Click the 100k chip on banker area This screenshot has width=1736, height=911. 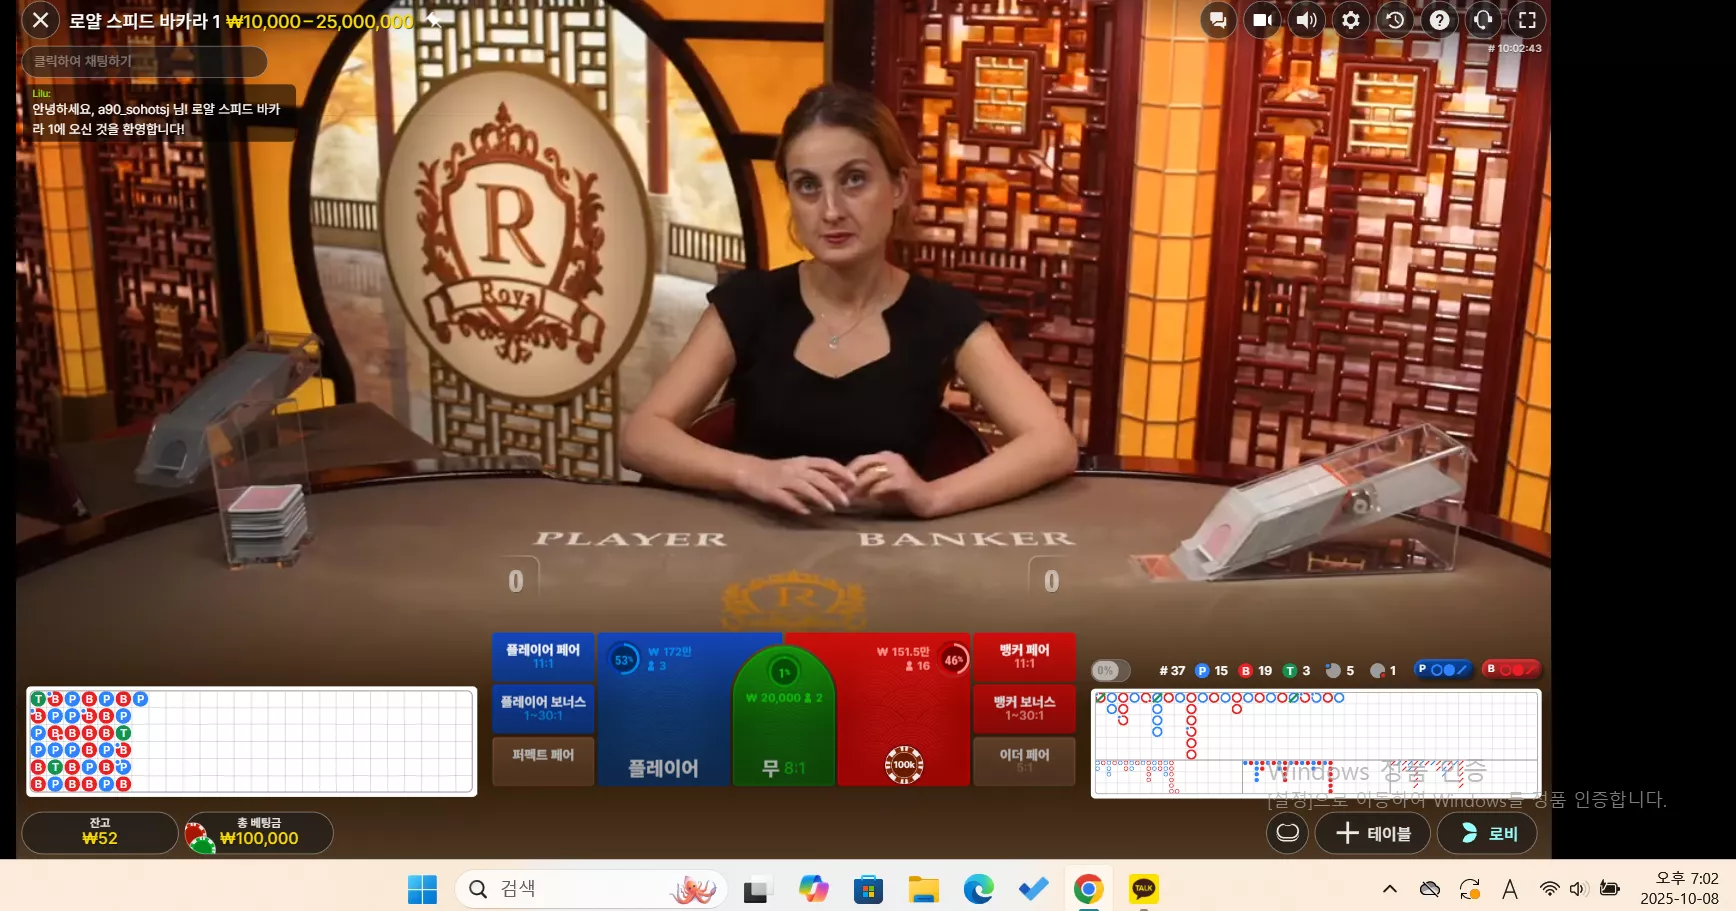point(904,765)
